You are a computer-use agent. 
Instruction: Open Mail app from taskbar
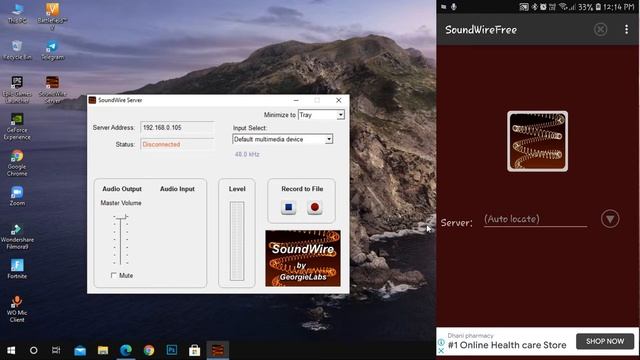pos(80,350)
